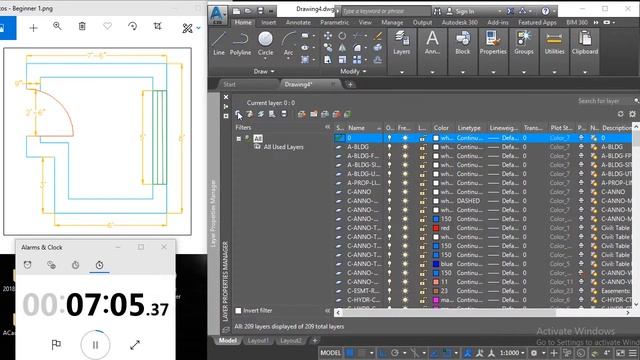The height and width of the screenshot is (360, 640).
Task: Open the Alarm tab in Alarms & Clock
Action: (27, 265)
